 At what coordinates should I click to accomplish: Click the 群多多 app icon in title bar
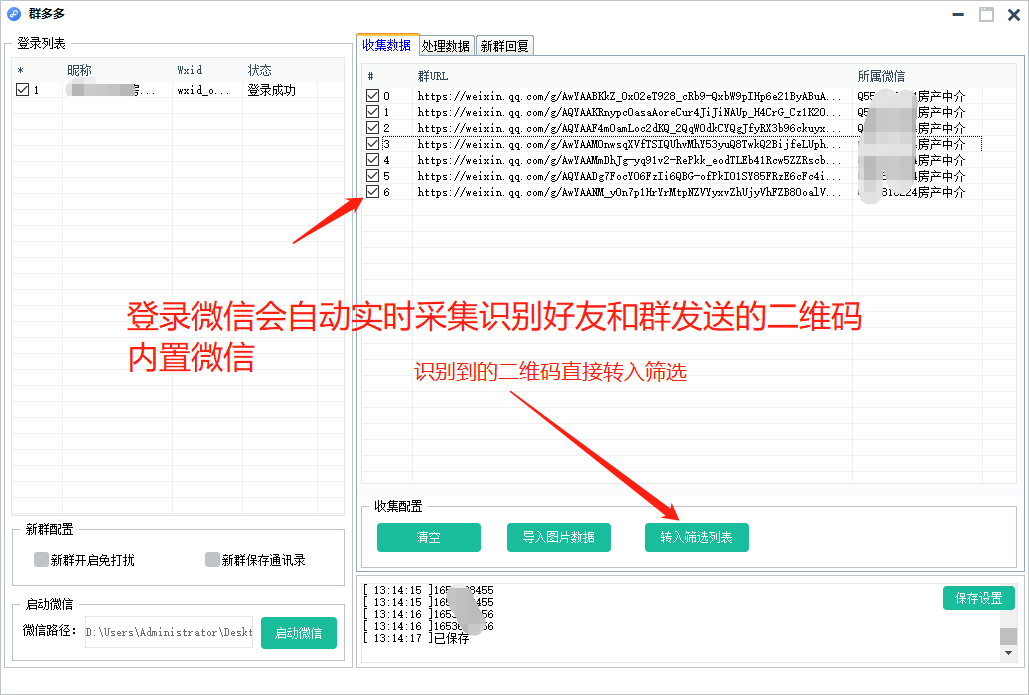pyautogui.click(x=14, y=14)
